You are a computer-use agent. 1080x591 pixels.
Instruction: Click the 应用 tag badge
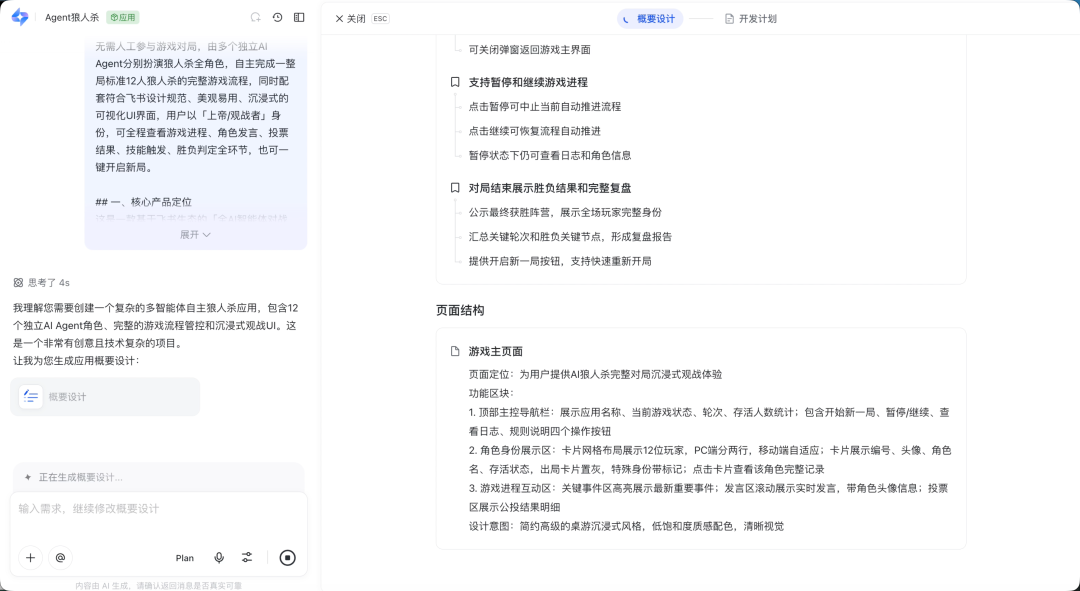pos(122,18)
